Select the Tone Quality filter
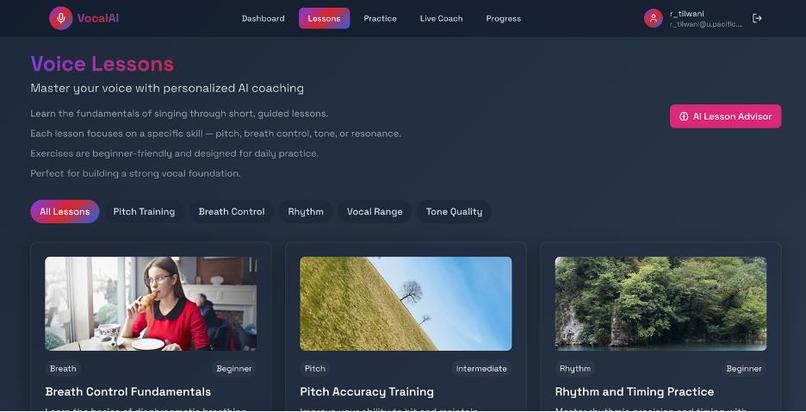 [454, 212]
